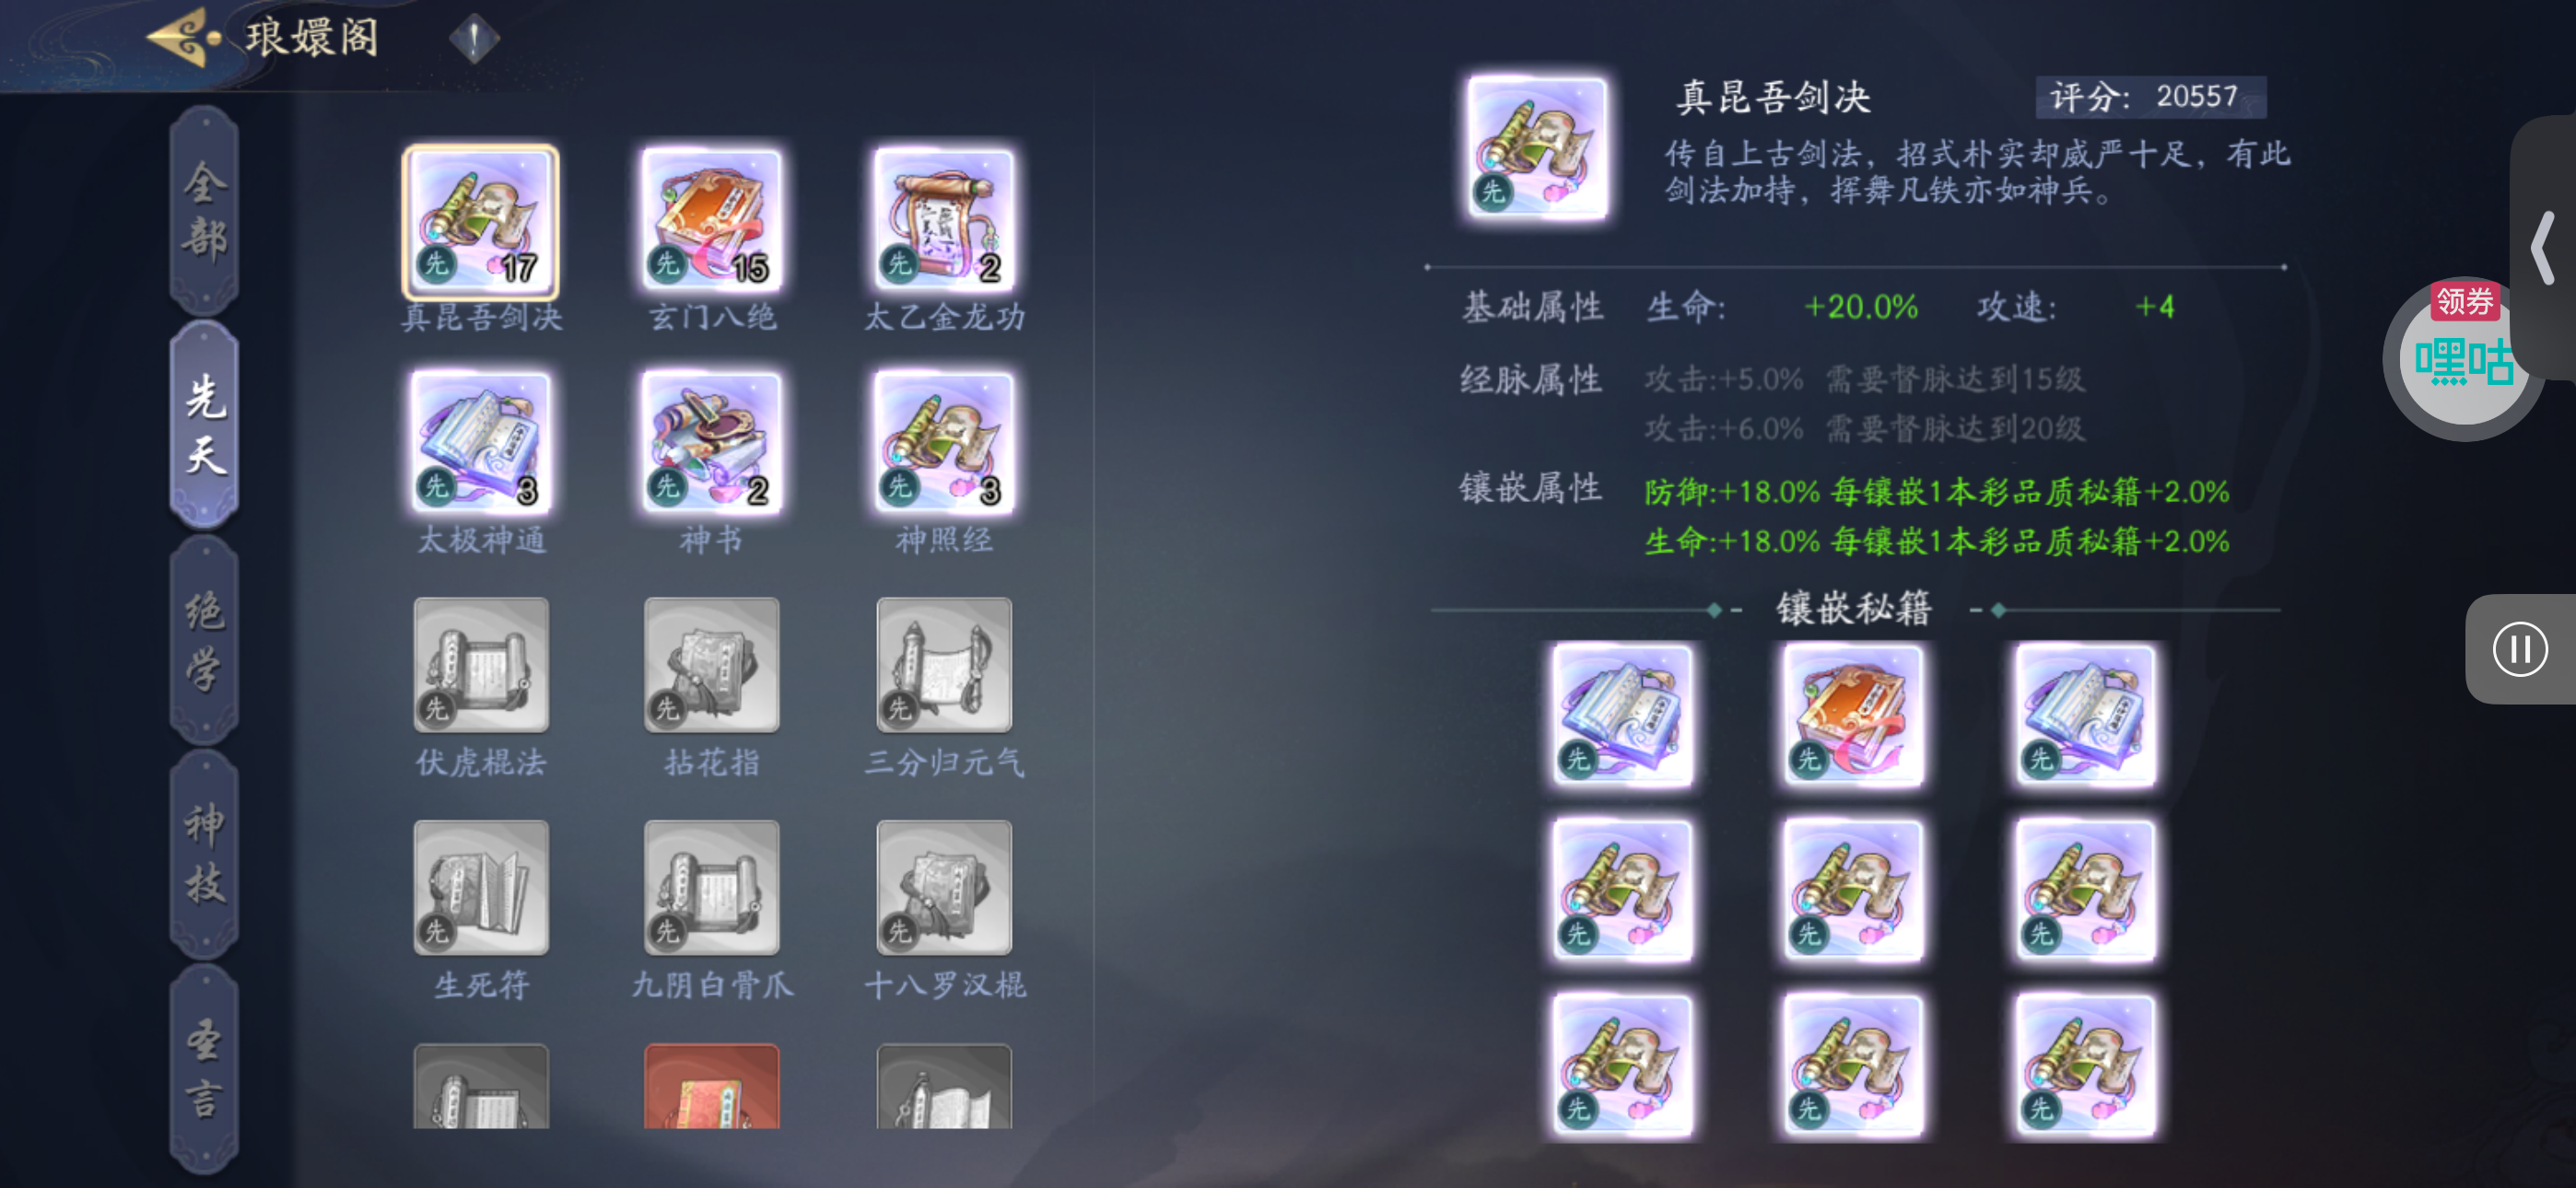Go back using the golden arrow
This screenshot has height=1188, width=2576.
(x=184, y=38)
